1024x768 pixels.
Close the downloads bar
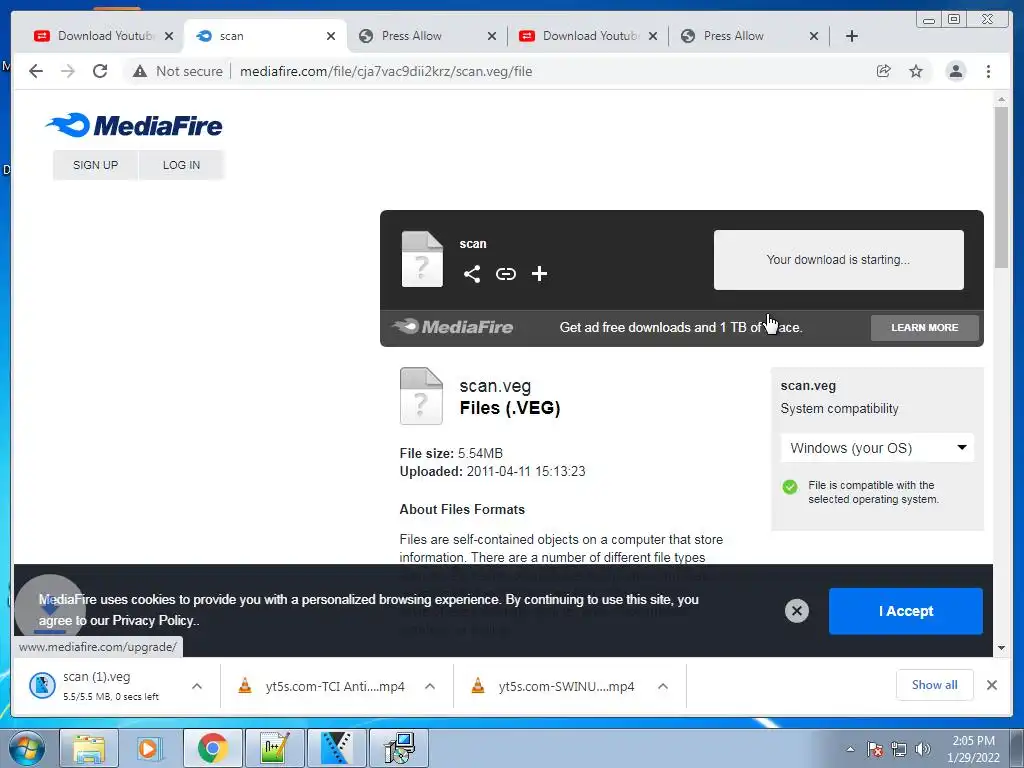tap(991, 685)
